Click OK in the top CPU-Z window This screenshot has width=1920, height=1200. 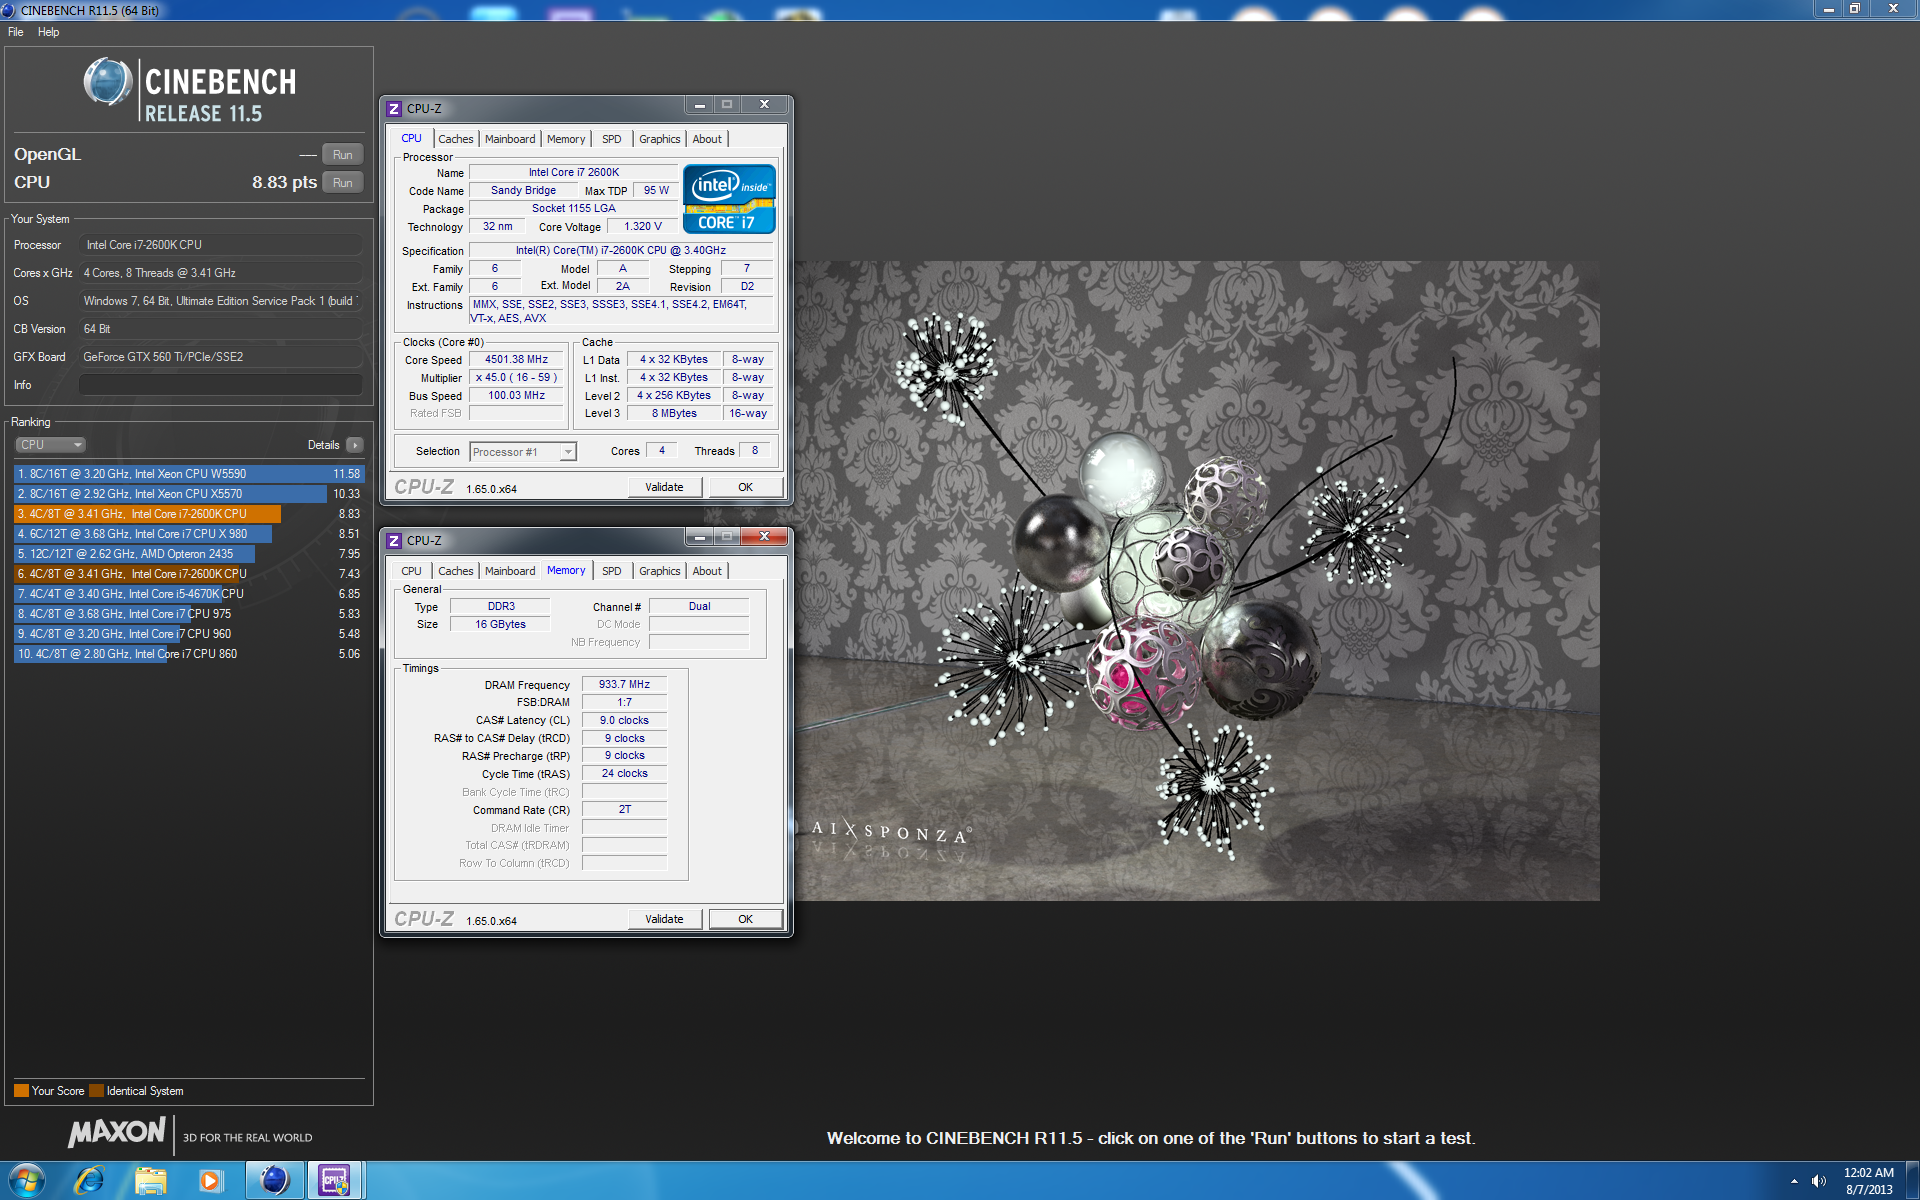pos(745,487)
